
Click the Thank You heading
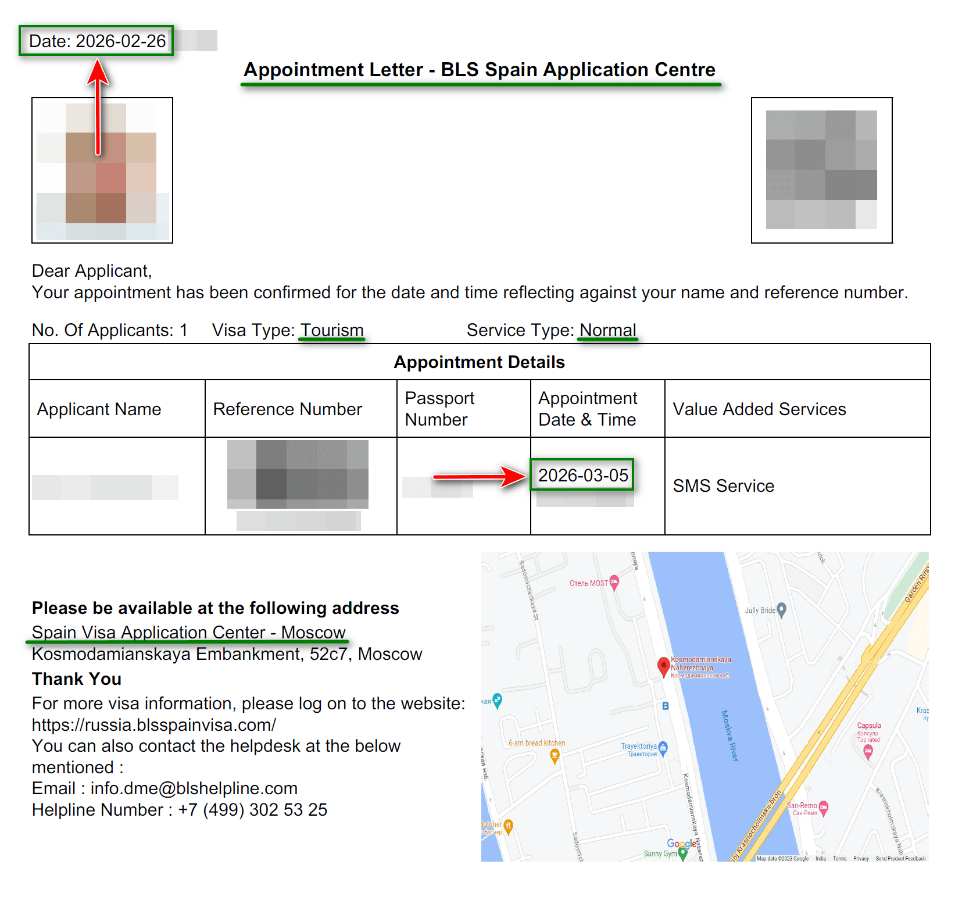77,679
